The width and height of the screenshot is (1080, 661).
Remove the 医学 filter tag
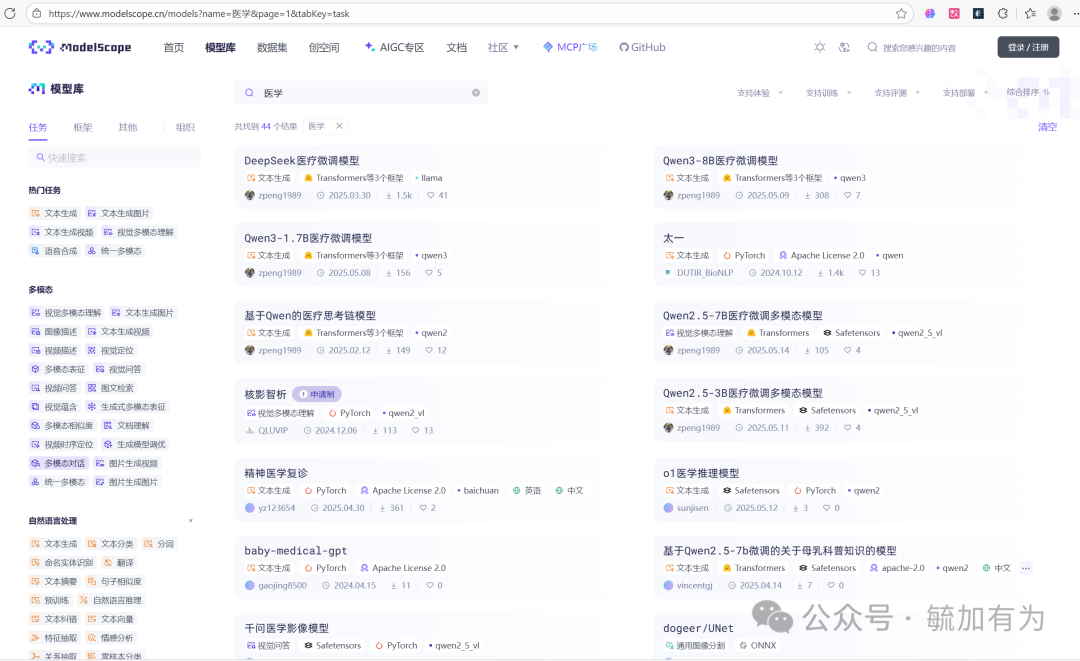[339, 126]
